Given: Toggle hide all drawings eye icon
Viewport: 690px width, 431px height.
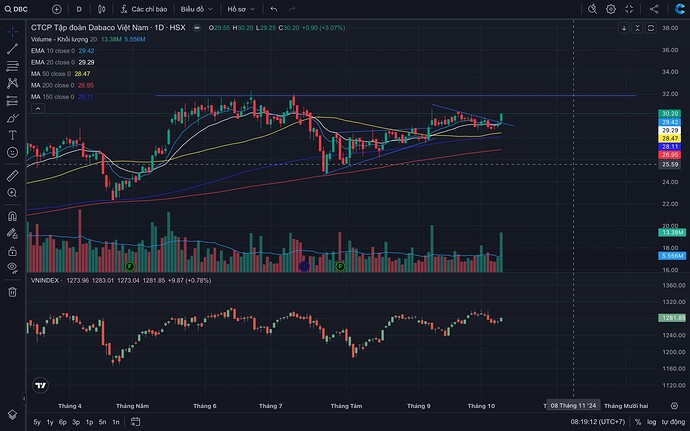Looking at the screenshot, I should [x=11, y=269].
